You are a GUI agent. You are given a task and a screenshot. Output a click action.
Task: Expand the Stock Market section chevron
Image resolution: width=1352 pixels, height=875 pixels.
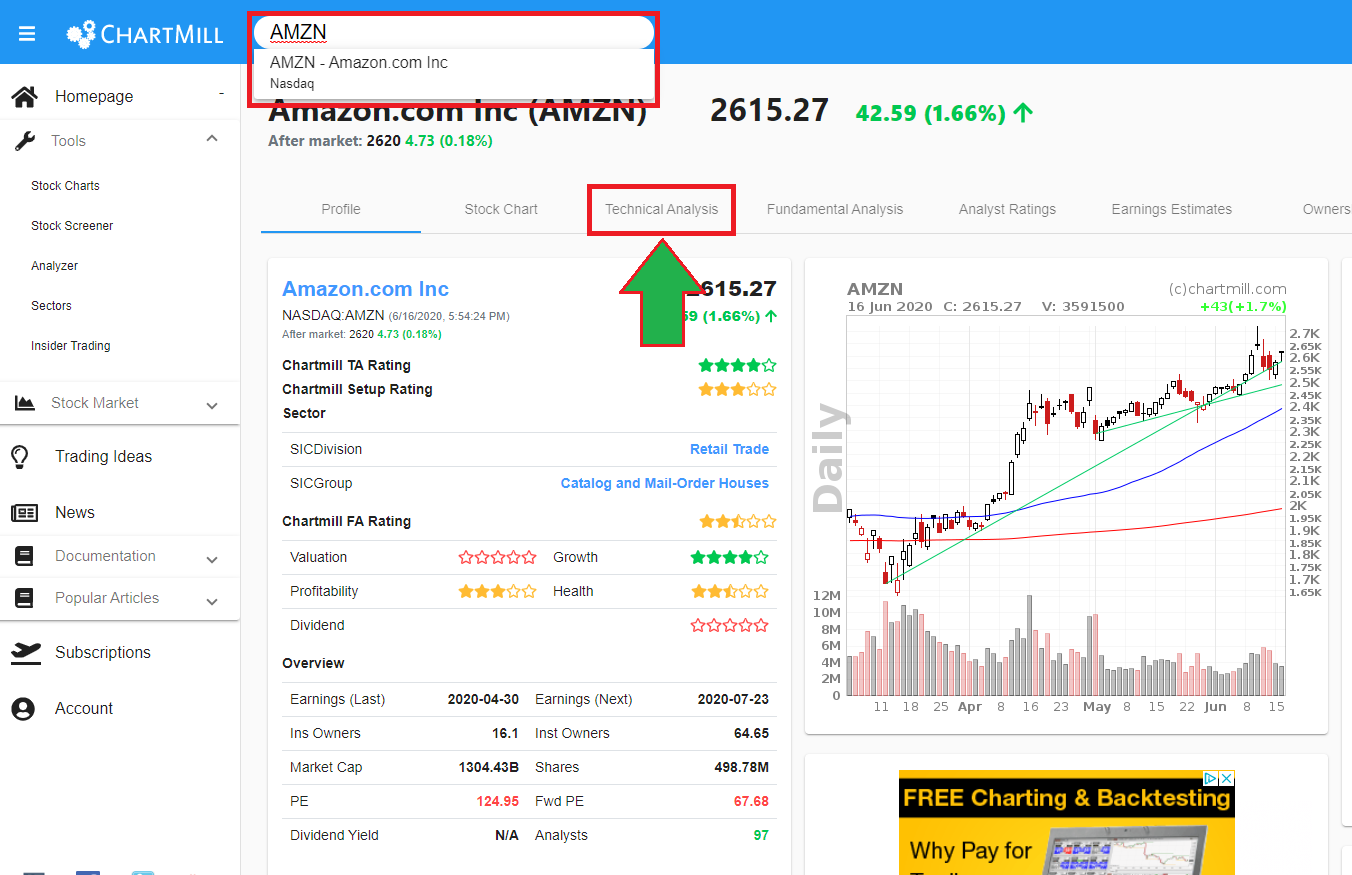tap(212, 405)
